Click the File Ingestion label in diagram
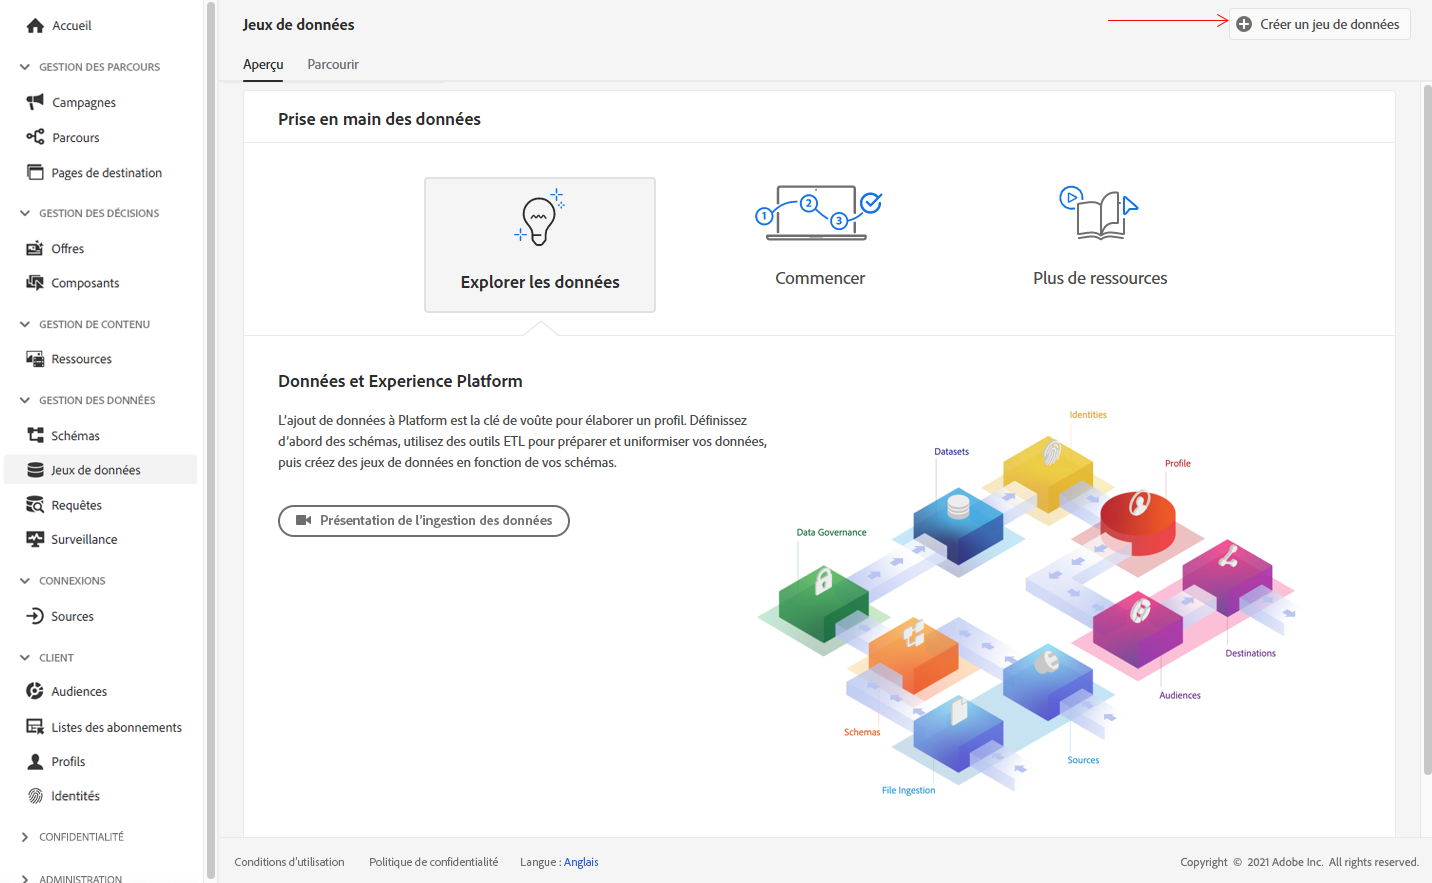The width and height of the screenshot is (1432, 883). [x=908, y=790]
